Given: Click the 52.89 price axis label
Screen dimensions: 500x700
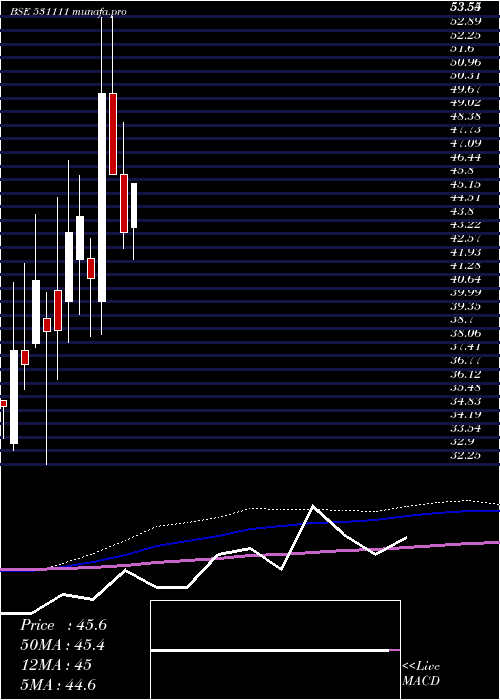Looking at the screenshot, I should [466, 21].
